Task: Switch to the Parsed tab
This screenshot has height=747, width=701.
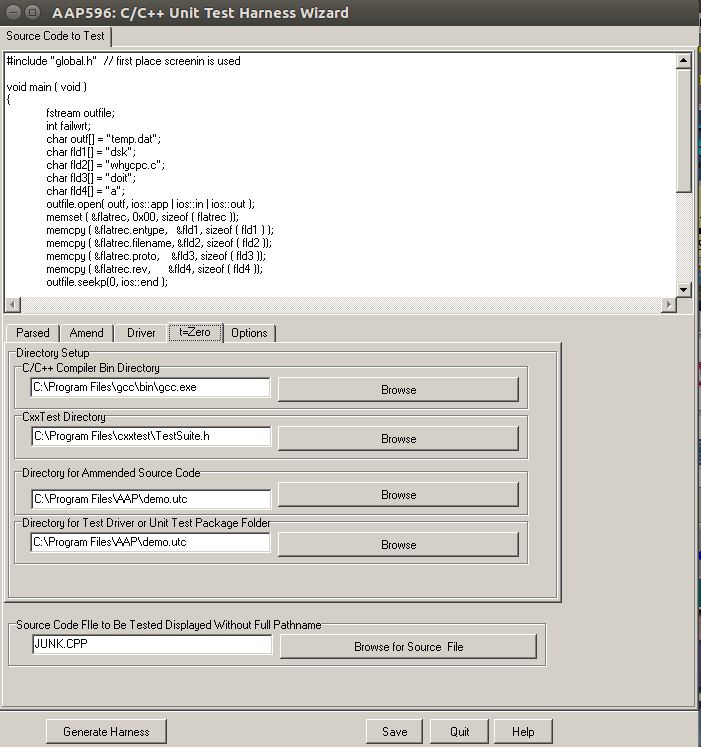Action: coord(33,333)
